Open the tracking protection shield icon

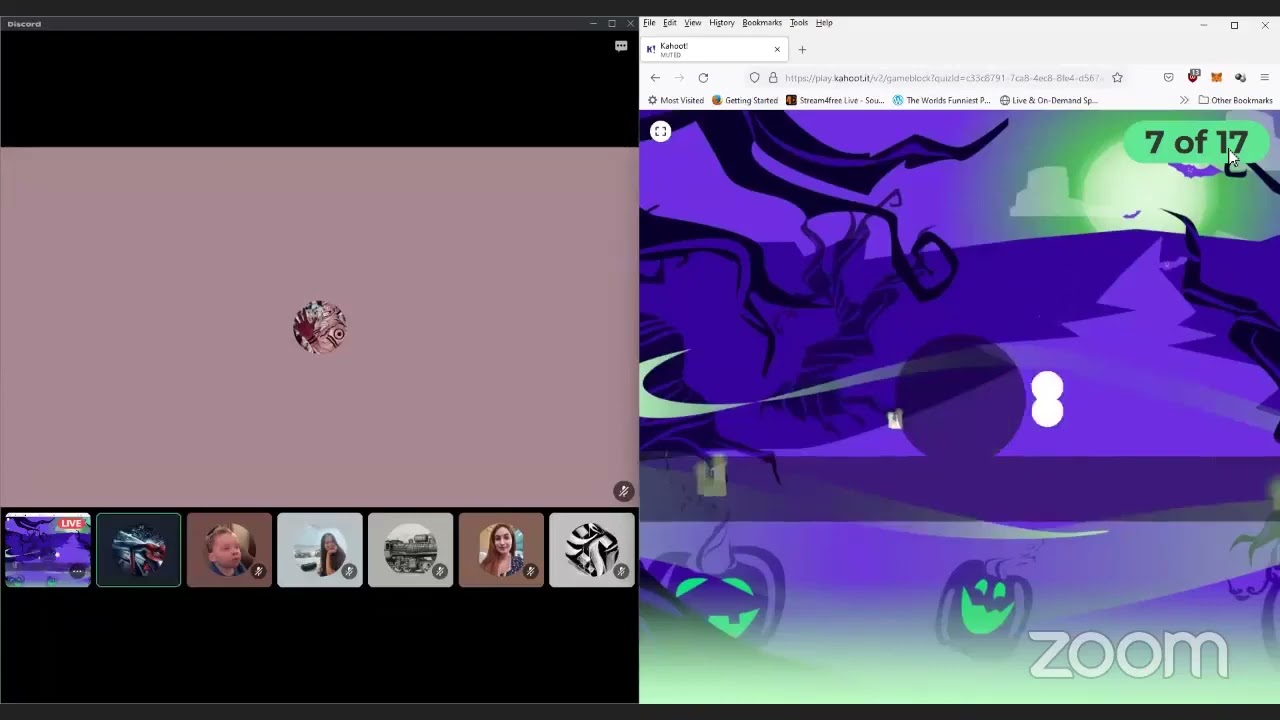(754, 78)
